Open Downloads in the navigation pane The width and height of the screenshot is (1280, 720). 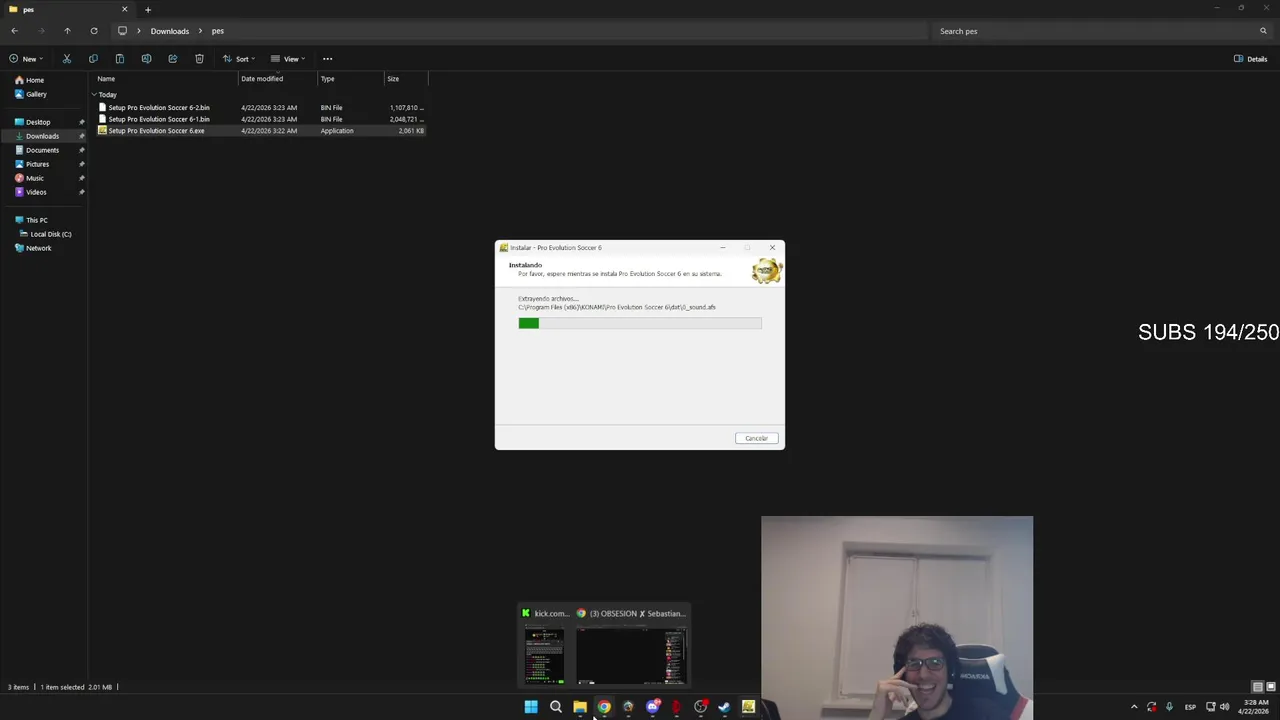pyautogui.click(x=42, y=136)
